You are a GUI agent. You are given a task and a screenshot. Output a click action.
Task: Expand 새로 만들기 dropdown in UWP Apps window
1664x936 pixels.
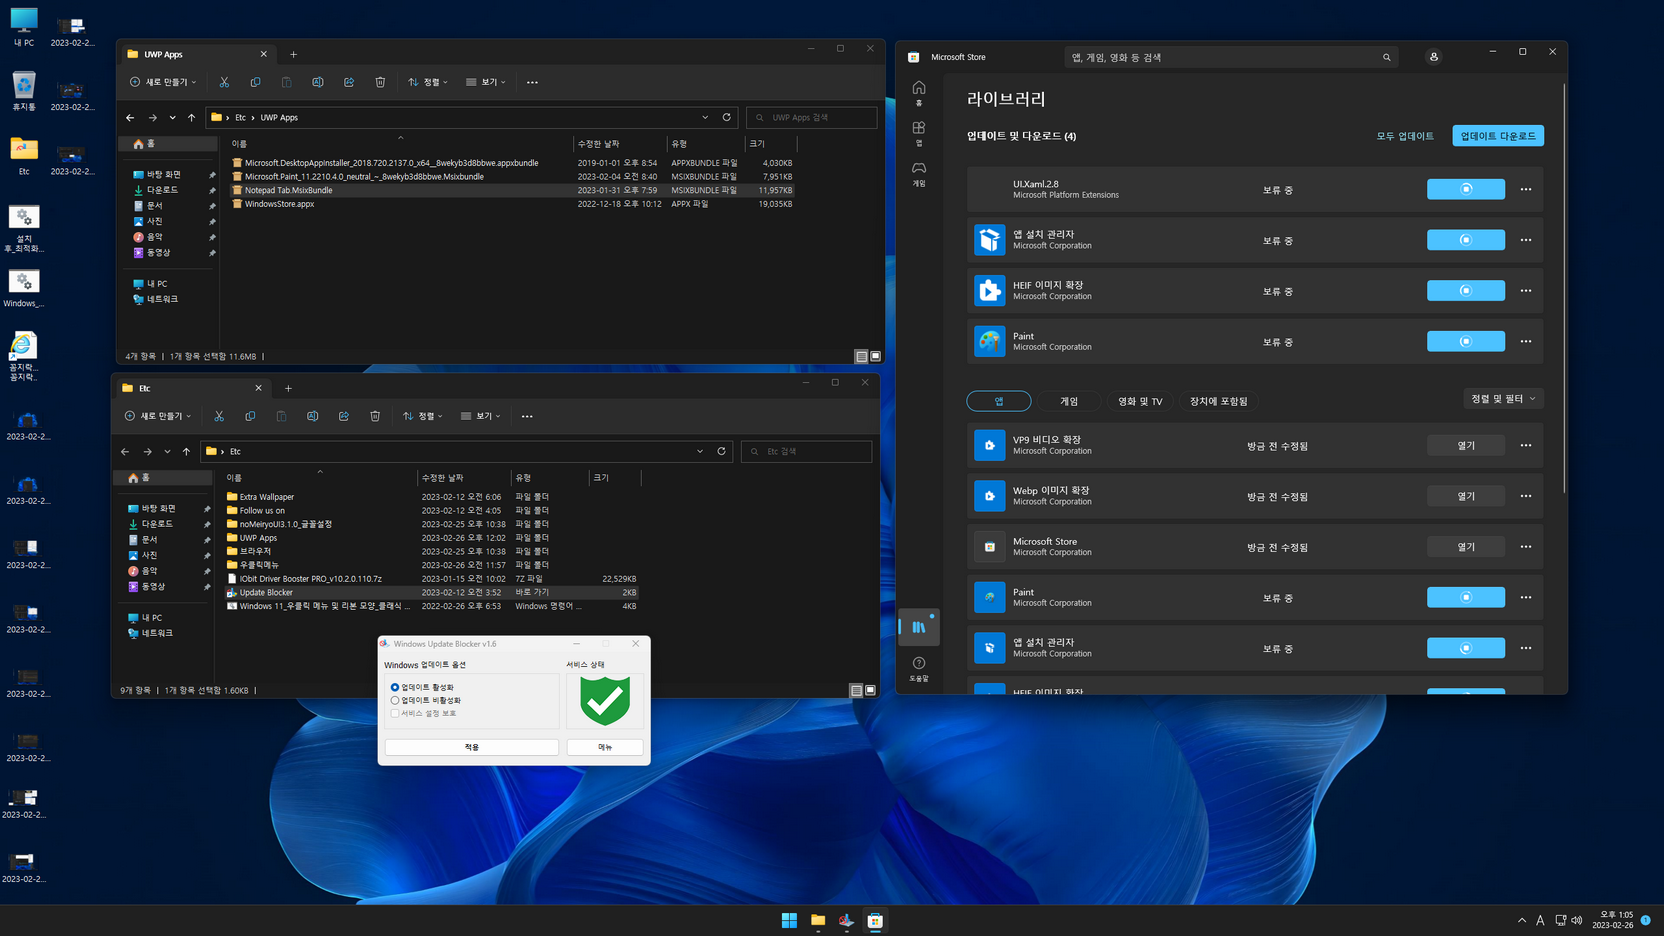pyautogui.click(x=163, y=82)
